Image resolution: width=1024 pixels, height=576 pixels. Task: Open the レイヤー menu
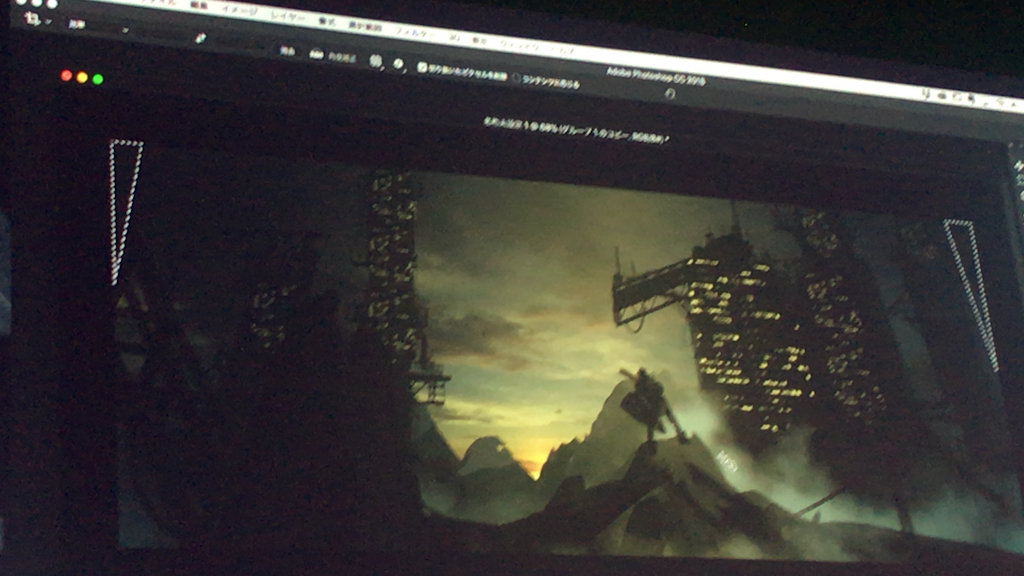pos(288,16)
